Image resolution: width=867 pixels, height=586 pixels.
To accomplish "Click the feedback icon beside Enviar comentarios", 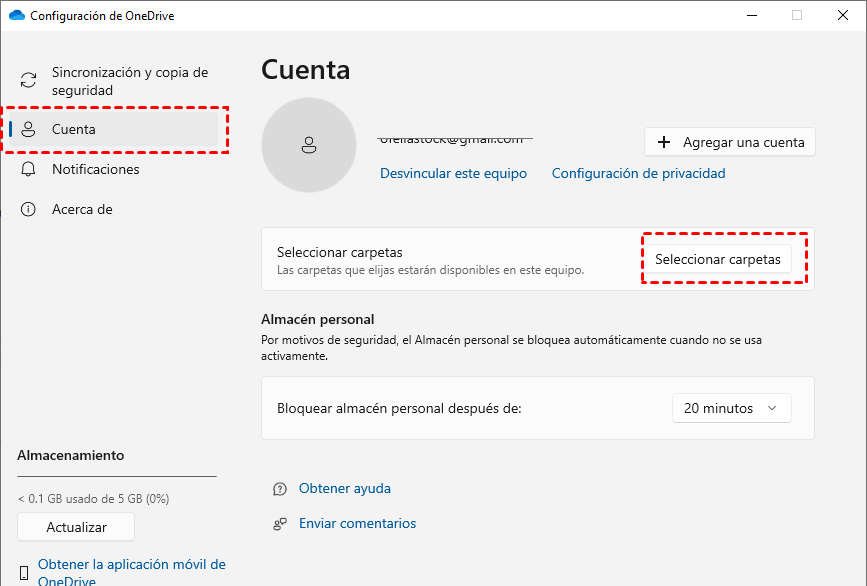I will pos(280,524).
